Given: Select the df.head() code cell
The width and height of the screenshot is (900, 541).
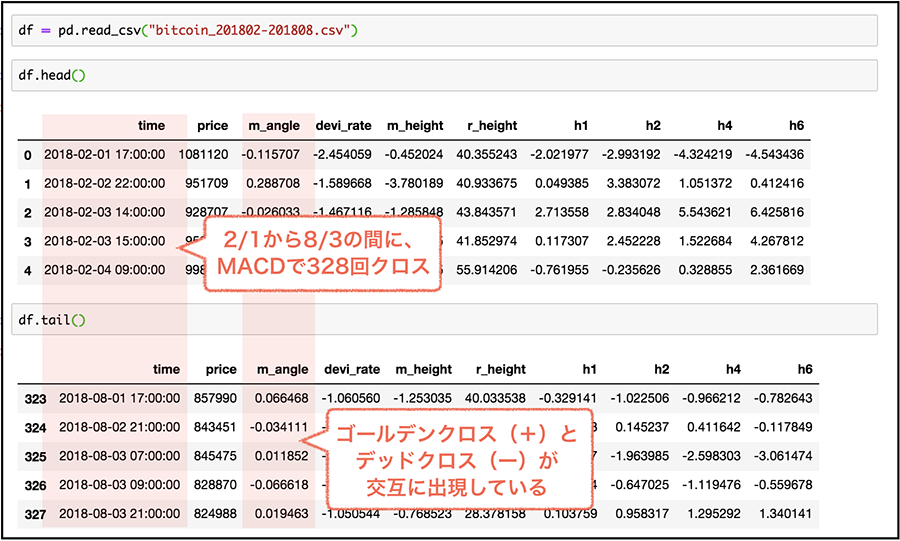Looking at the screenshot, I should 444,75.
